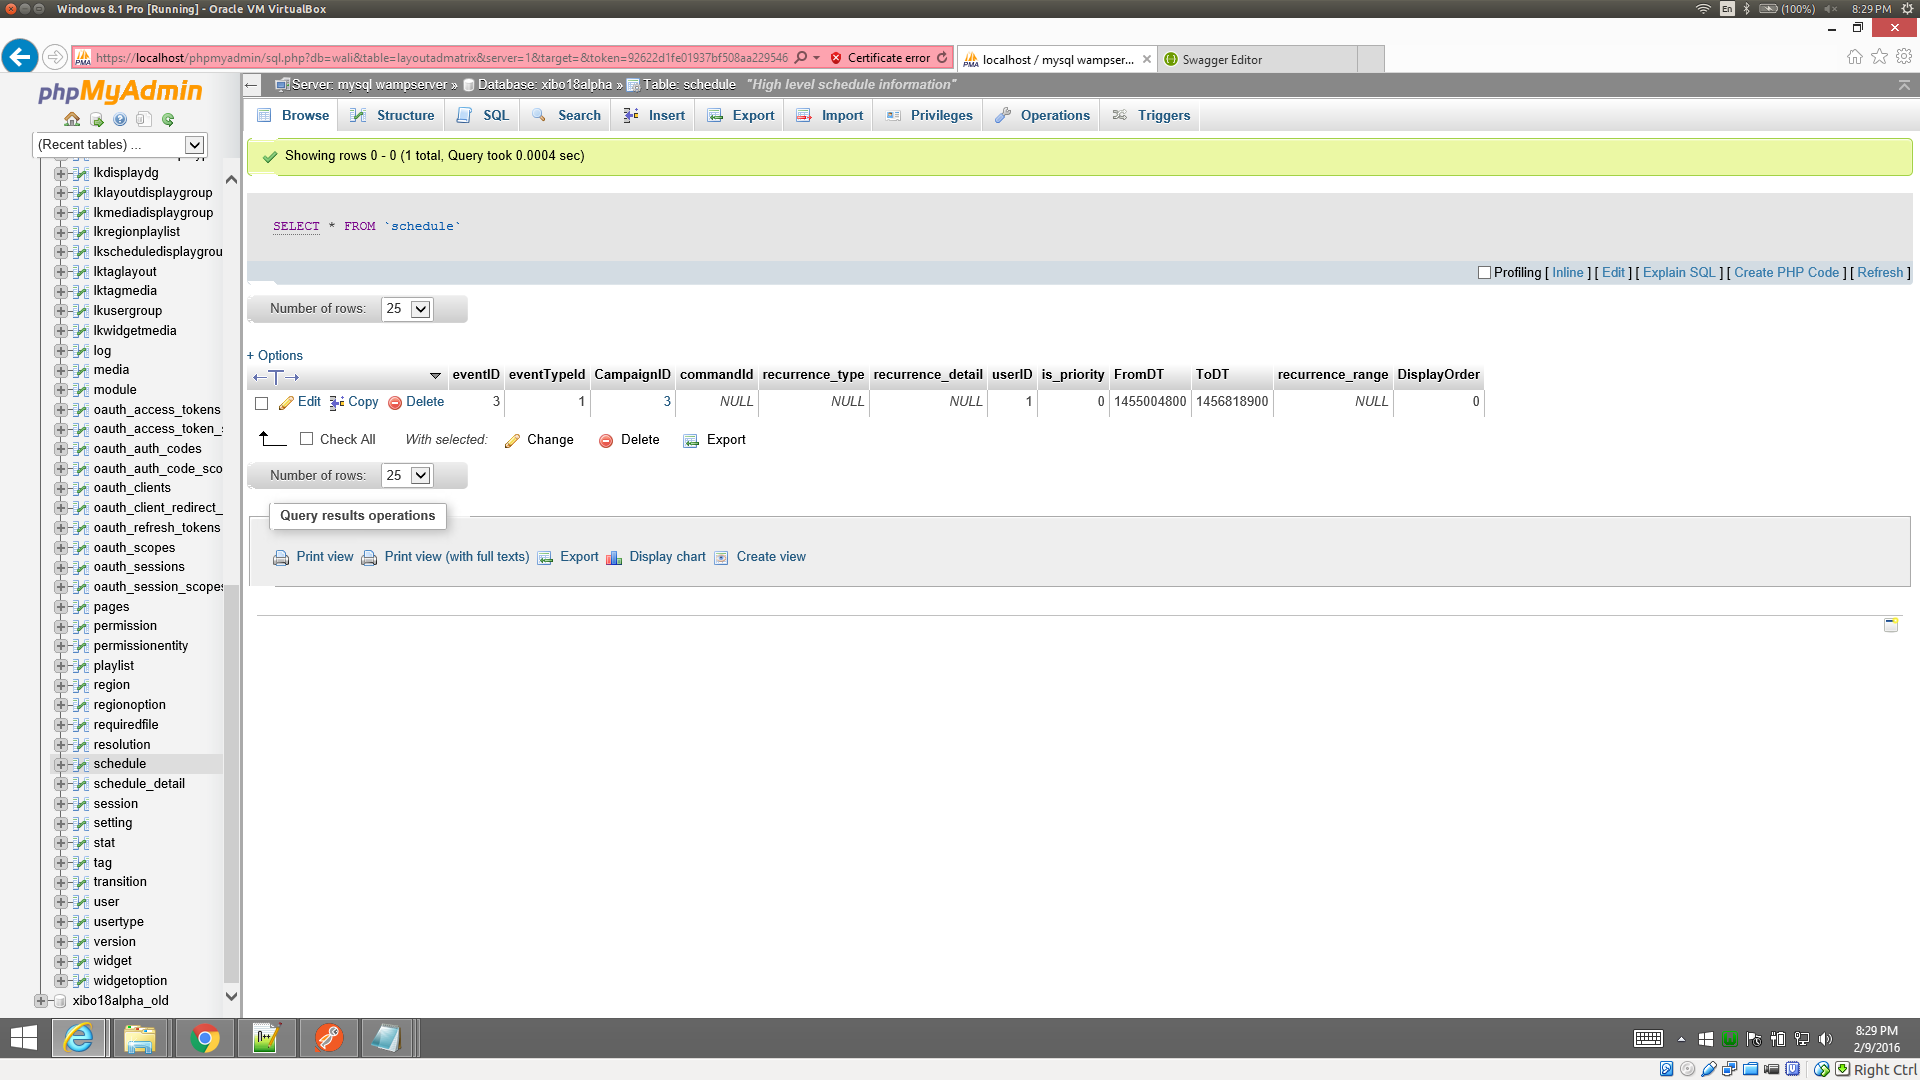1920x1080 pixels.
Task: Open phpMyAdmin documentation help icon
Action: (120, 120)
